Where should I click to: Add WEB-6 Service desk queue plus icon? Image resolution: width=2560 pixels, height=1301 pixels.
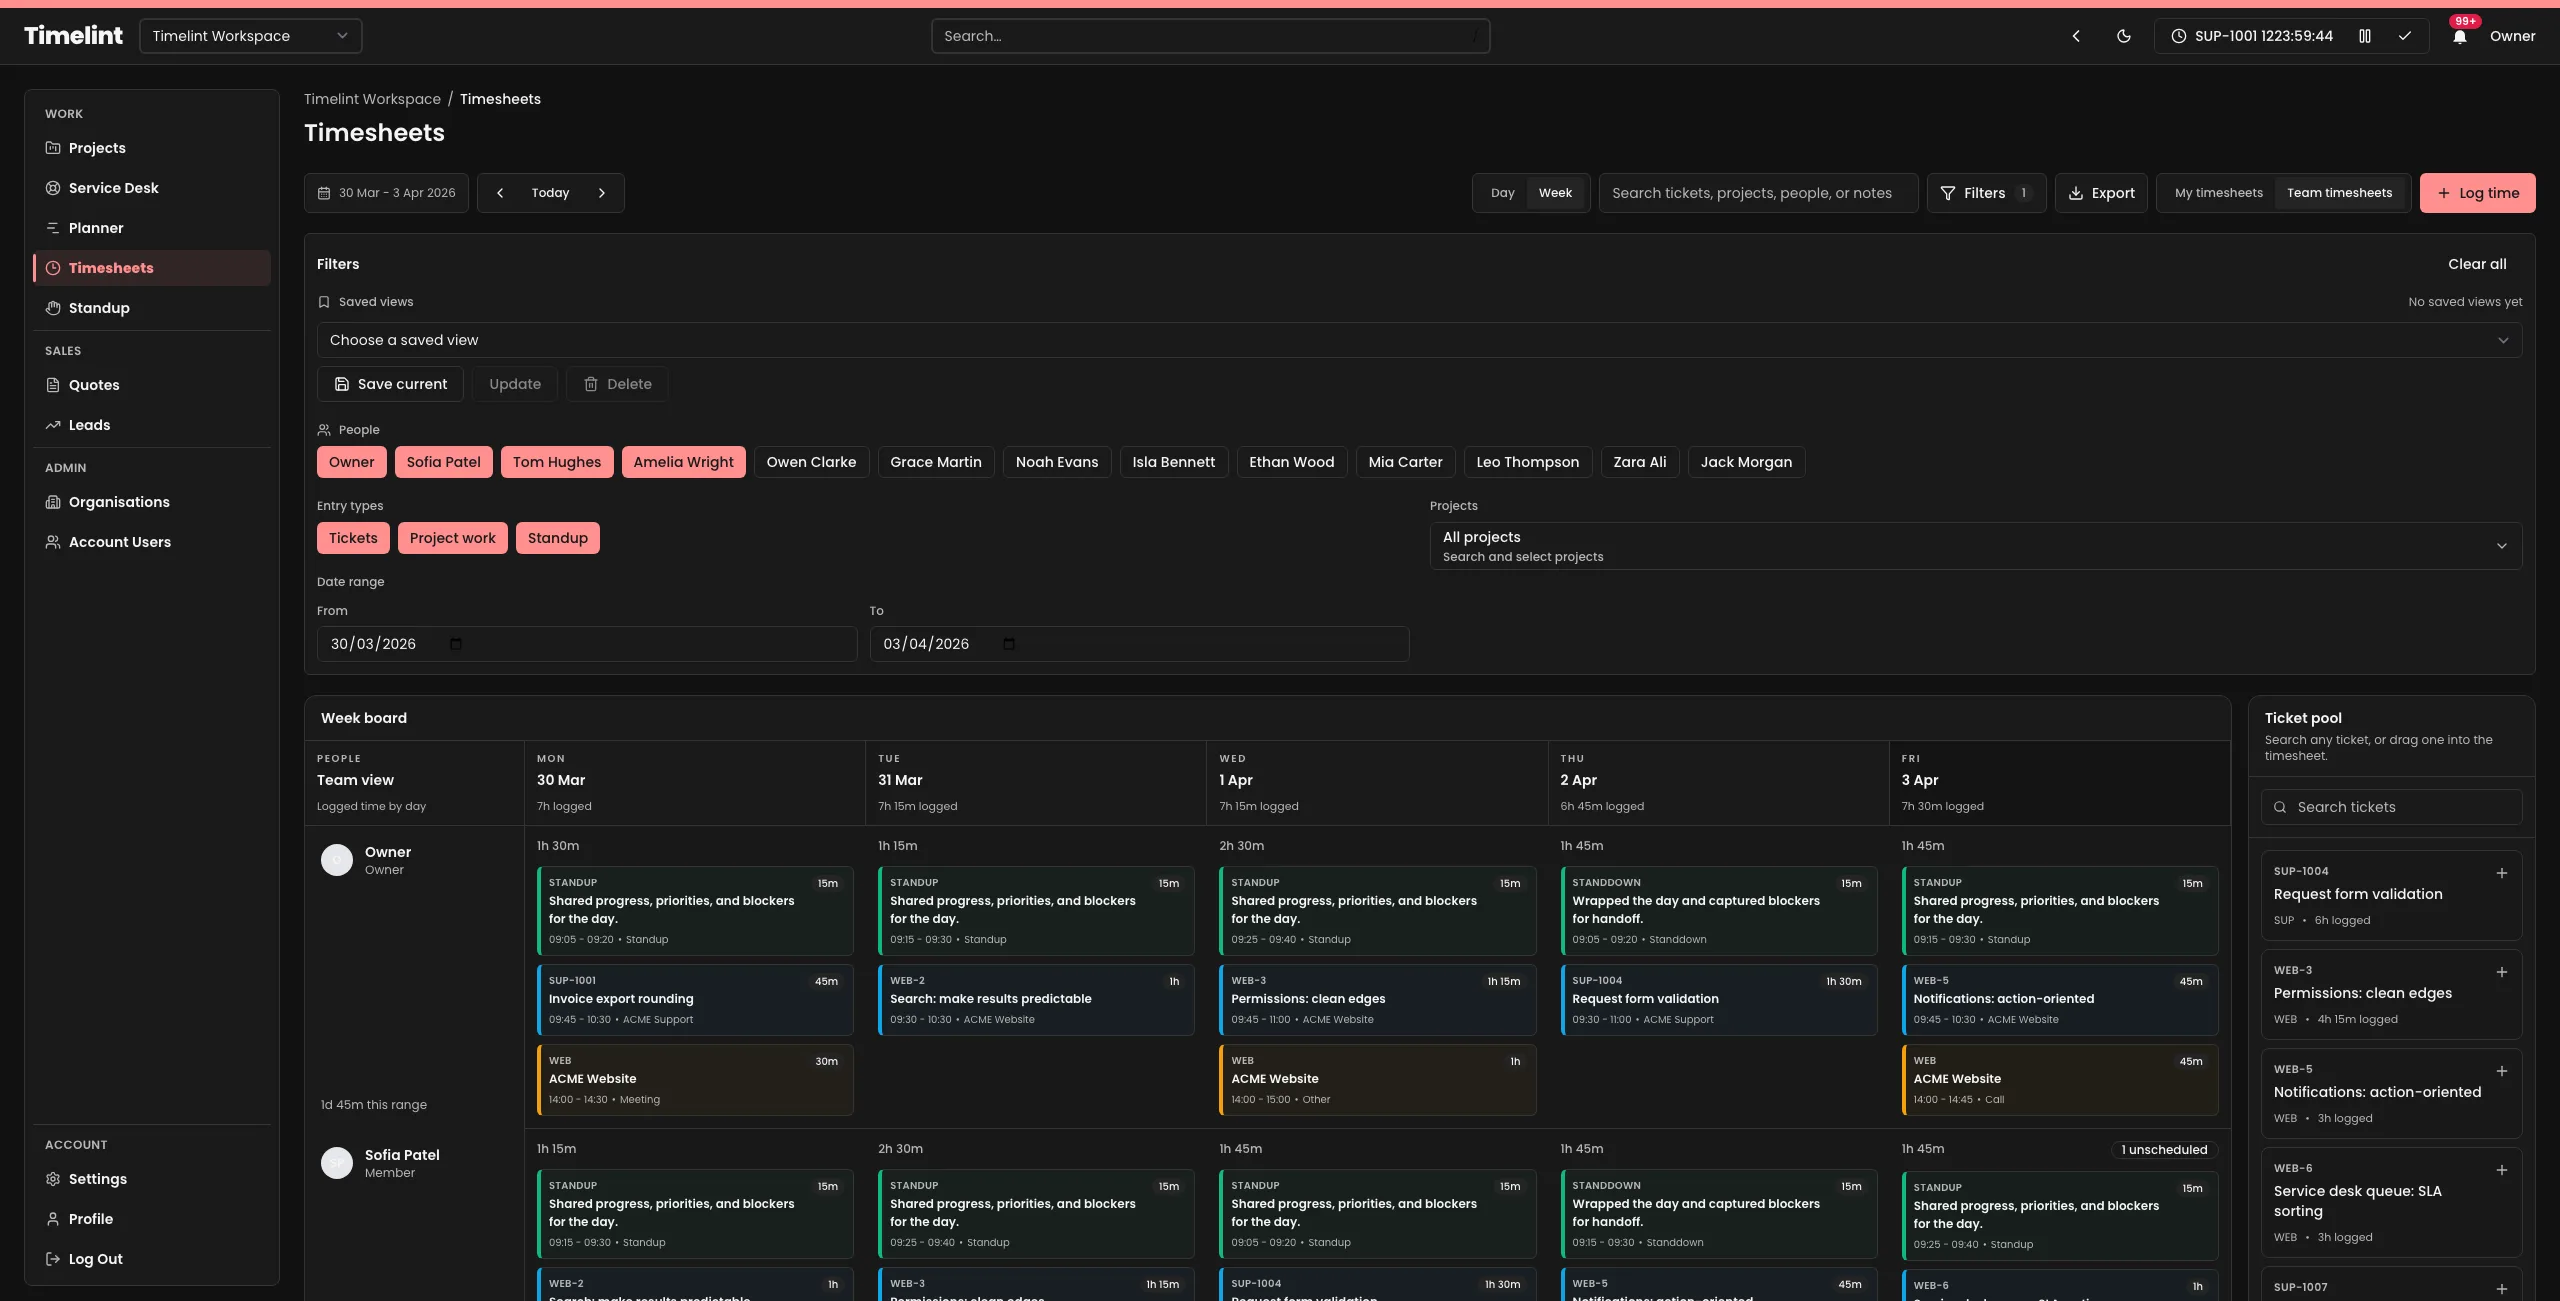2502,1170
